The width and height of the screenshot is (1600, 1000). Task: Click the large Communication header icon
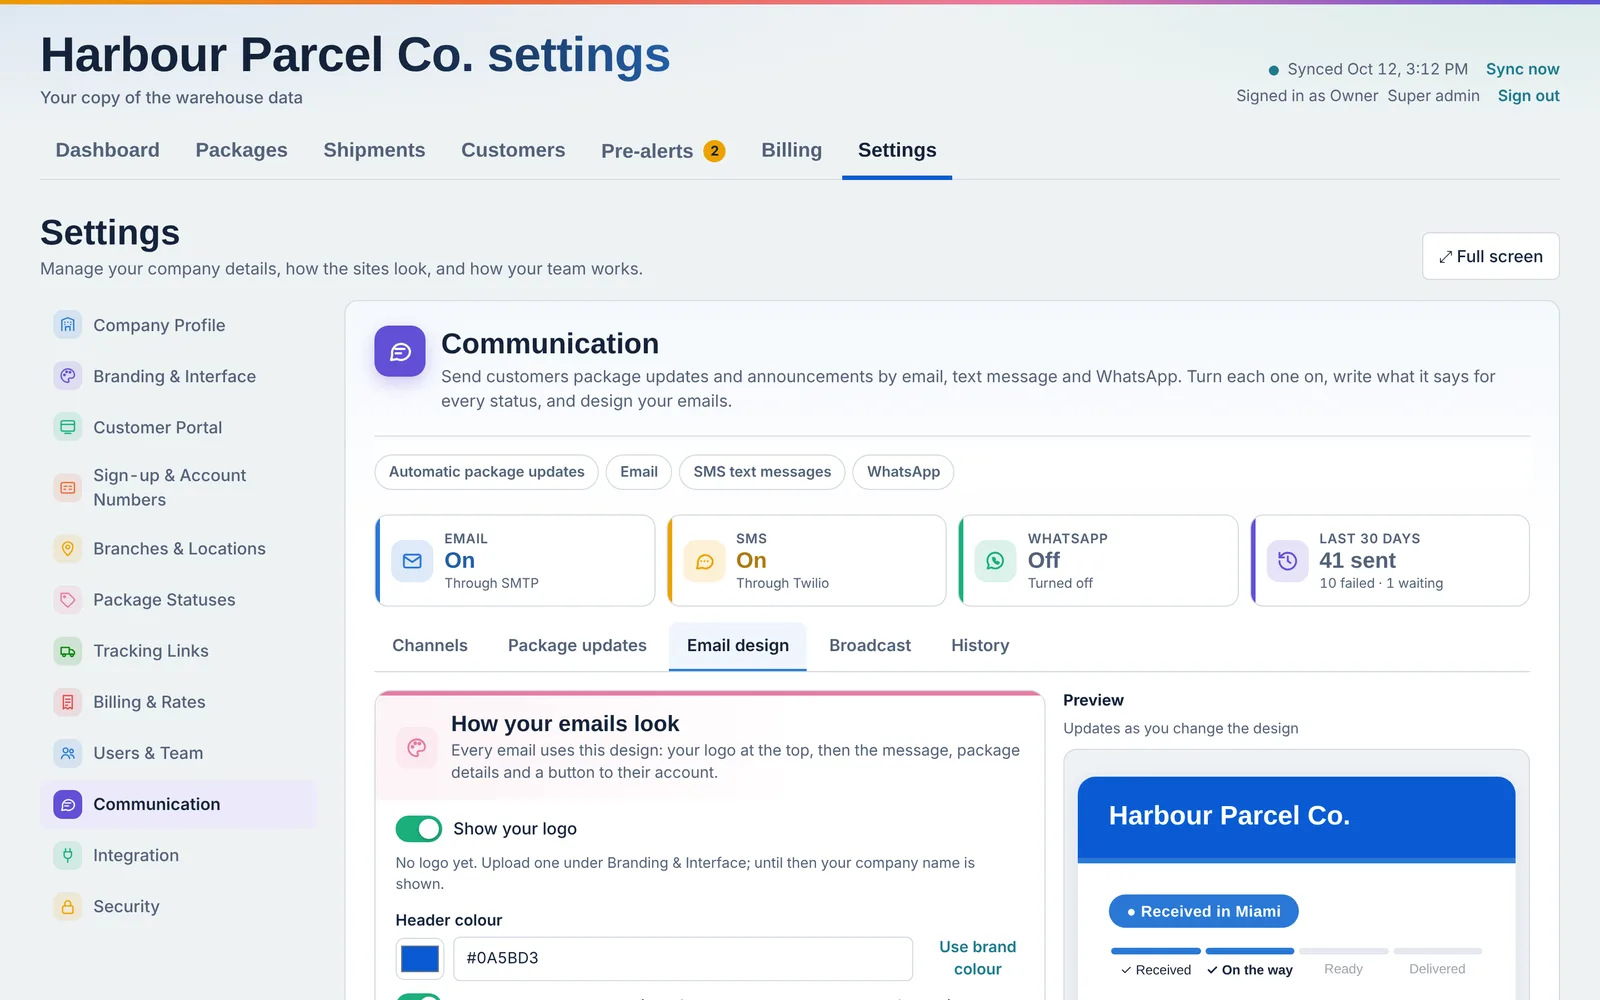(x=400, y=352)
